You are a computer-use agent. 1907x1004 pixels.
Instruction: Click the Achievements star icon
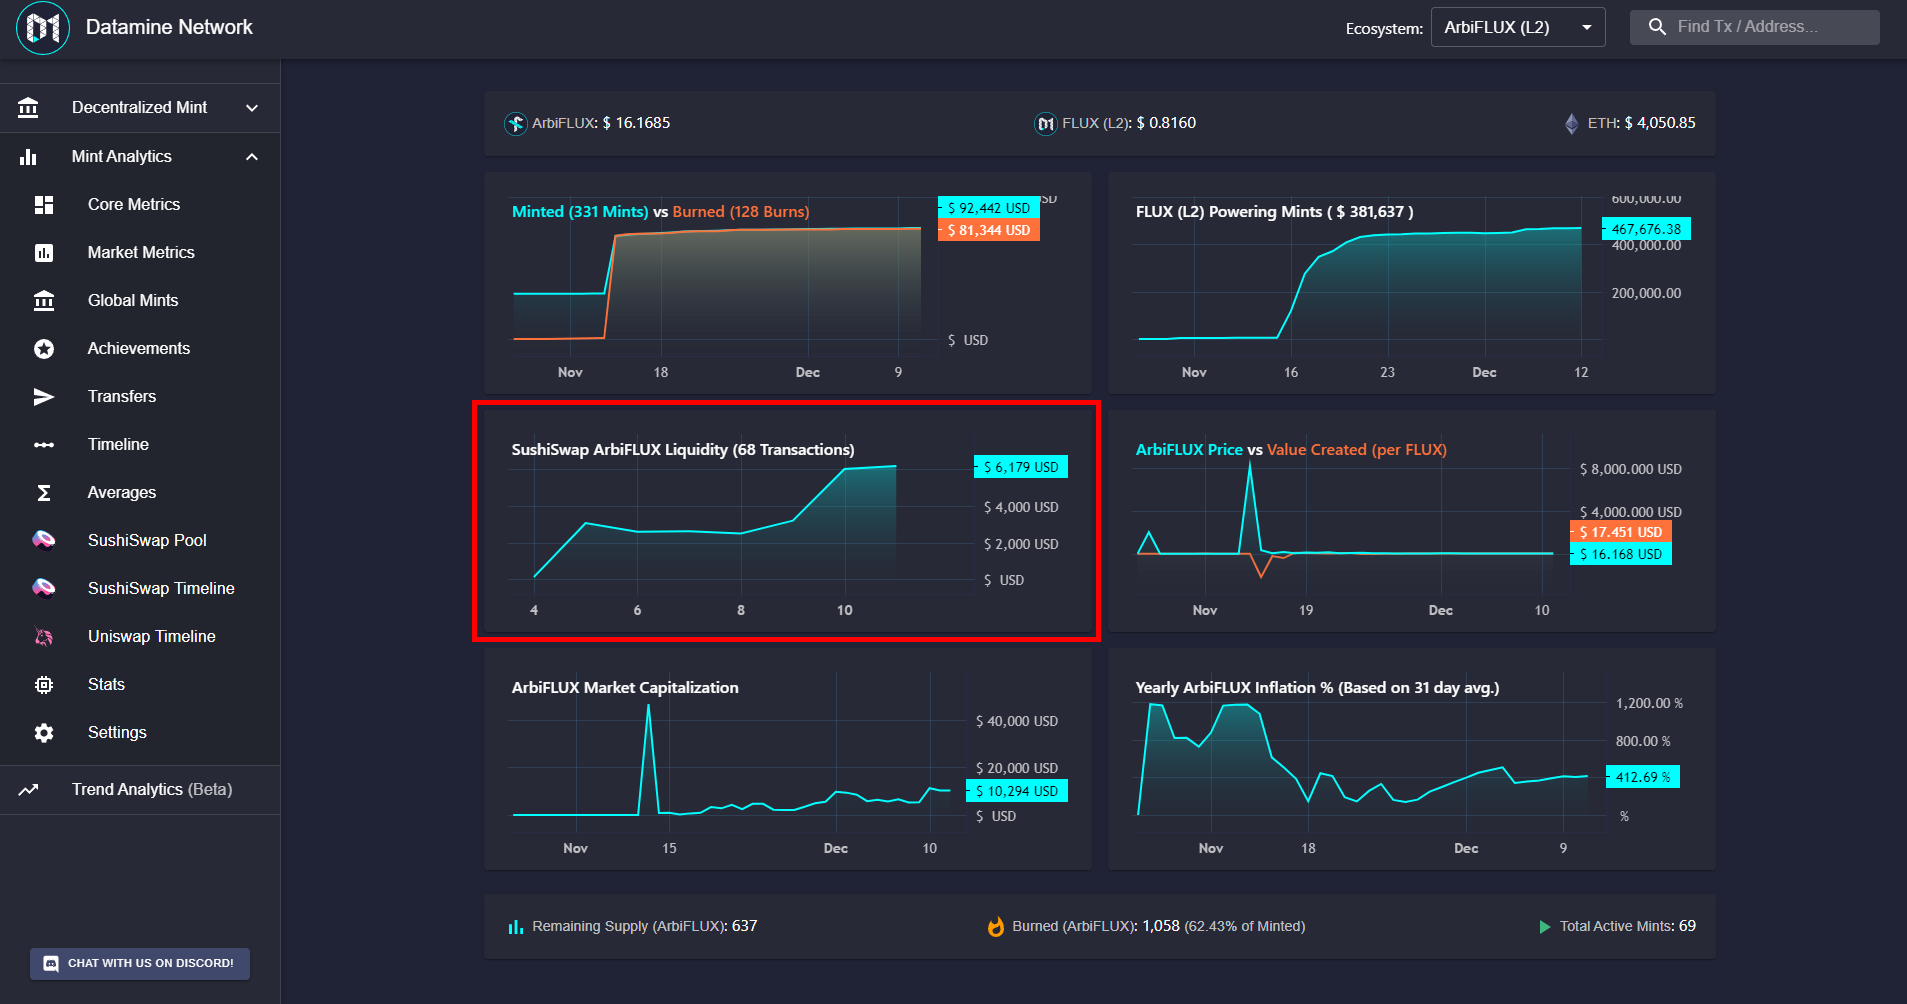(x=44, y=349)
